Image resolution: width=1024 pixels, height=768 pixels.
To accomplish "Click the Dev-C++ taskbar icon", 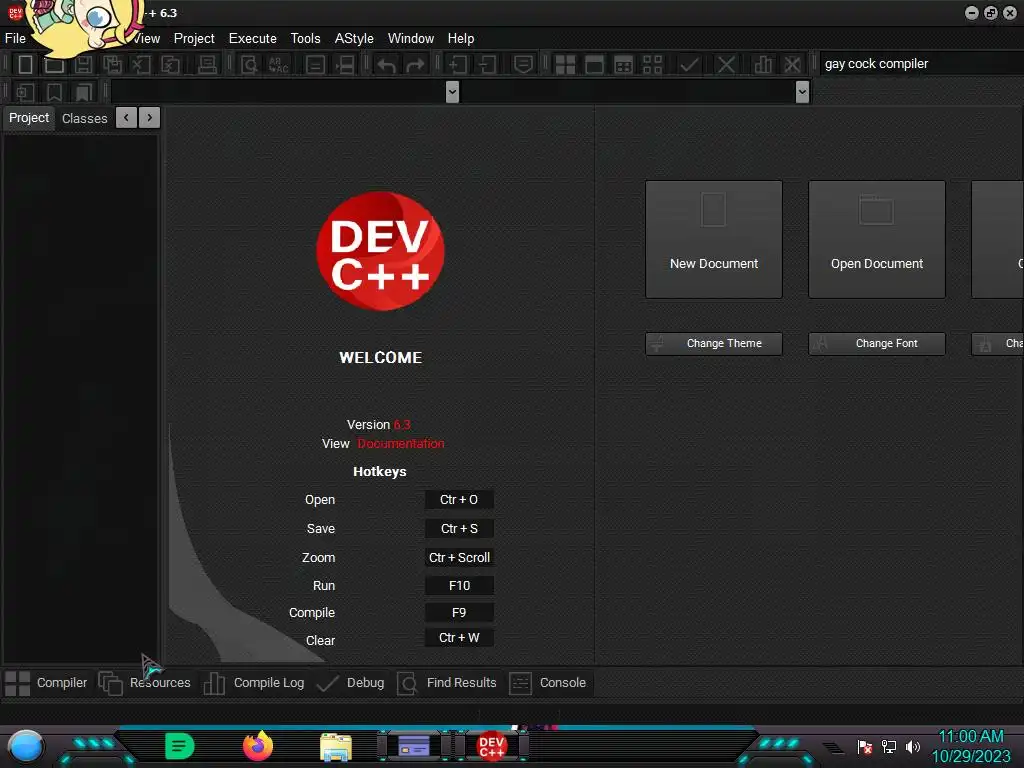I will 492,746.
